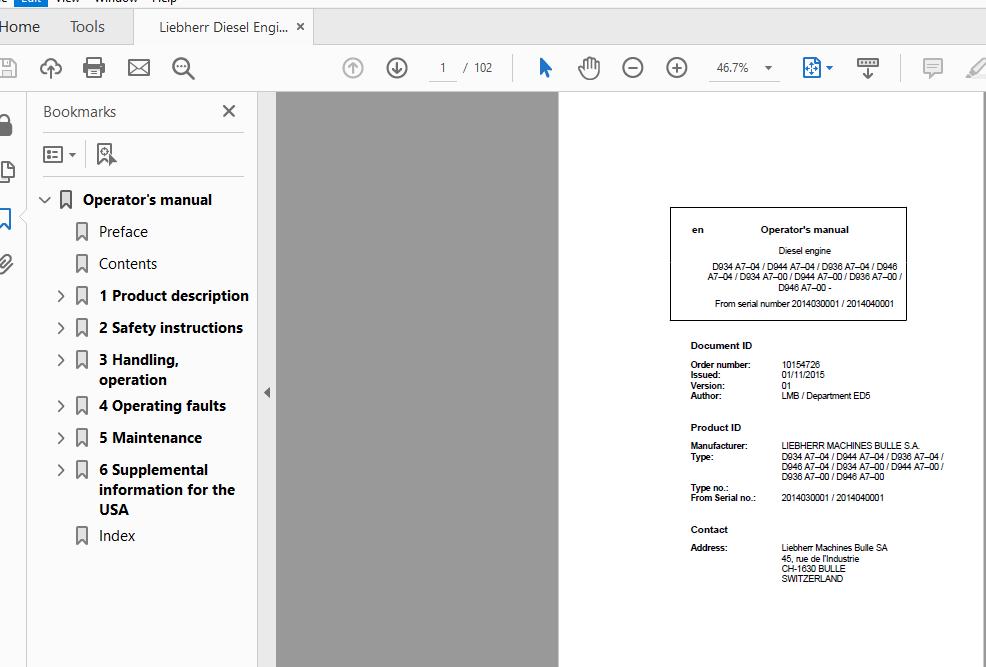Open Operator's manual bookmark
This screenshot has height=667, width=986.
point(147,200)
